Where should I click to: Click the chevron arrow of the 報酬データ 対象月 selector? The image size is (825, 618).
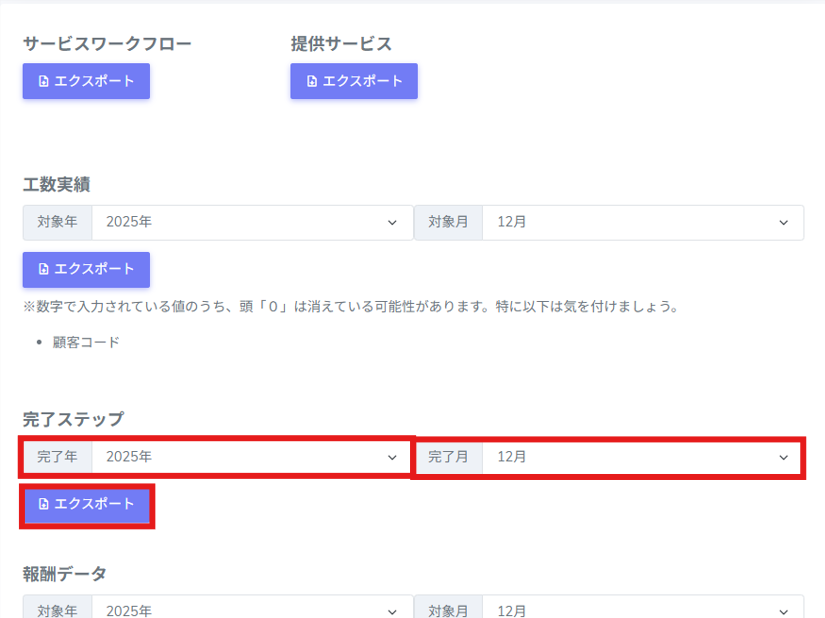[783, 610]
